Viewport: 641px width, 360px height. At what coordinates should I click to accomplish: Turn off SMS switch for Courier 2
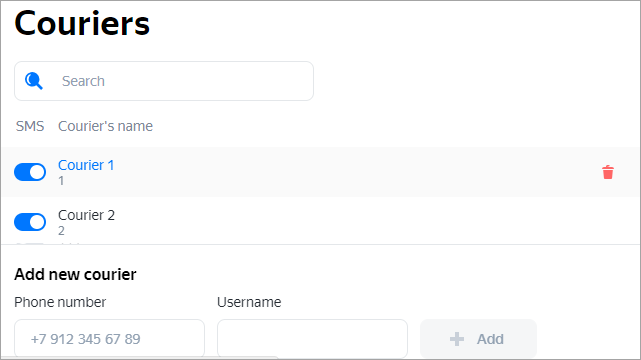[x=30, y=222]
